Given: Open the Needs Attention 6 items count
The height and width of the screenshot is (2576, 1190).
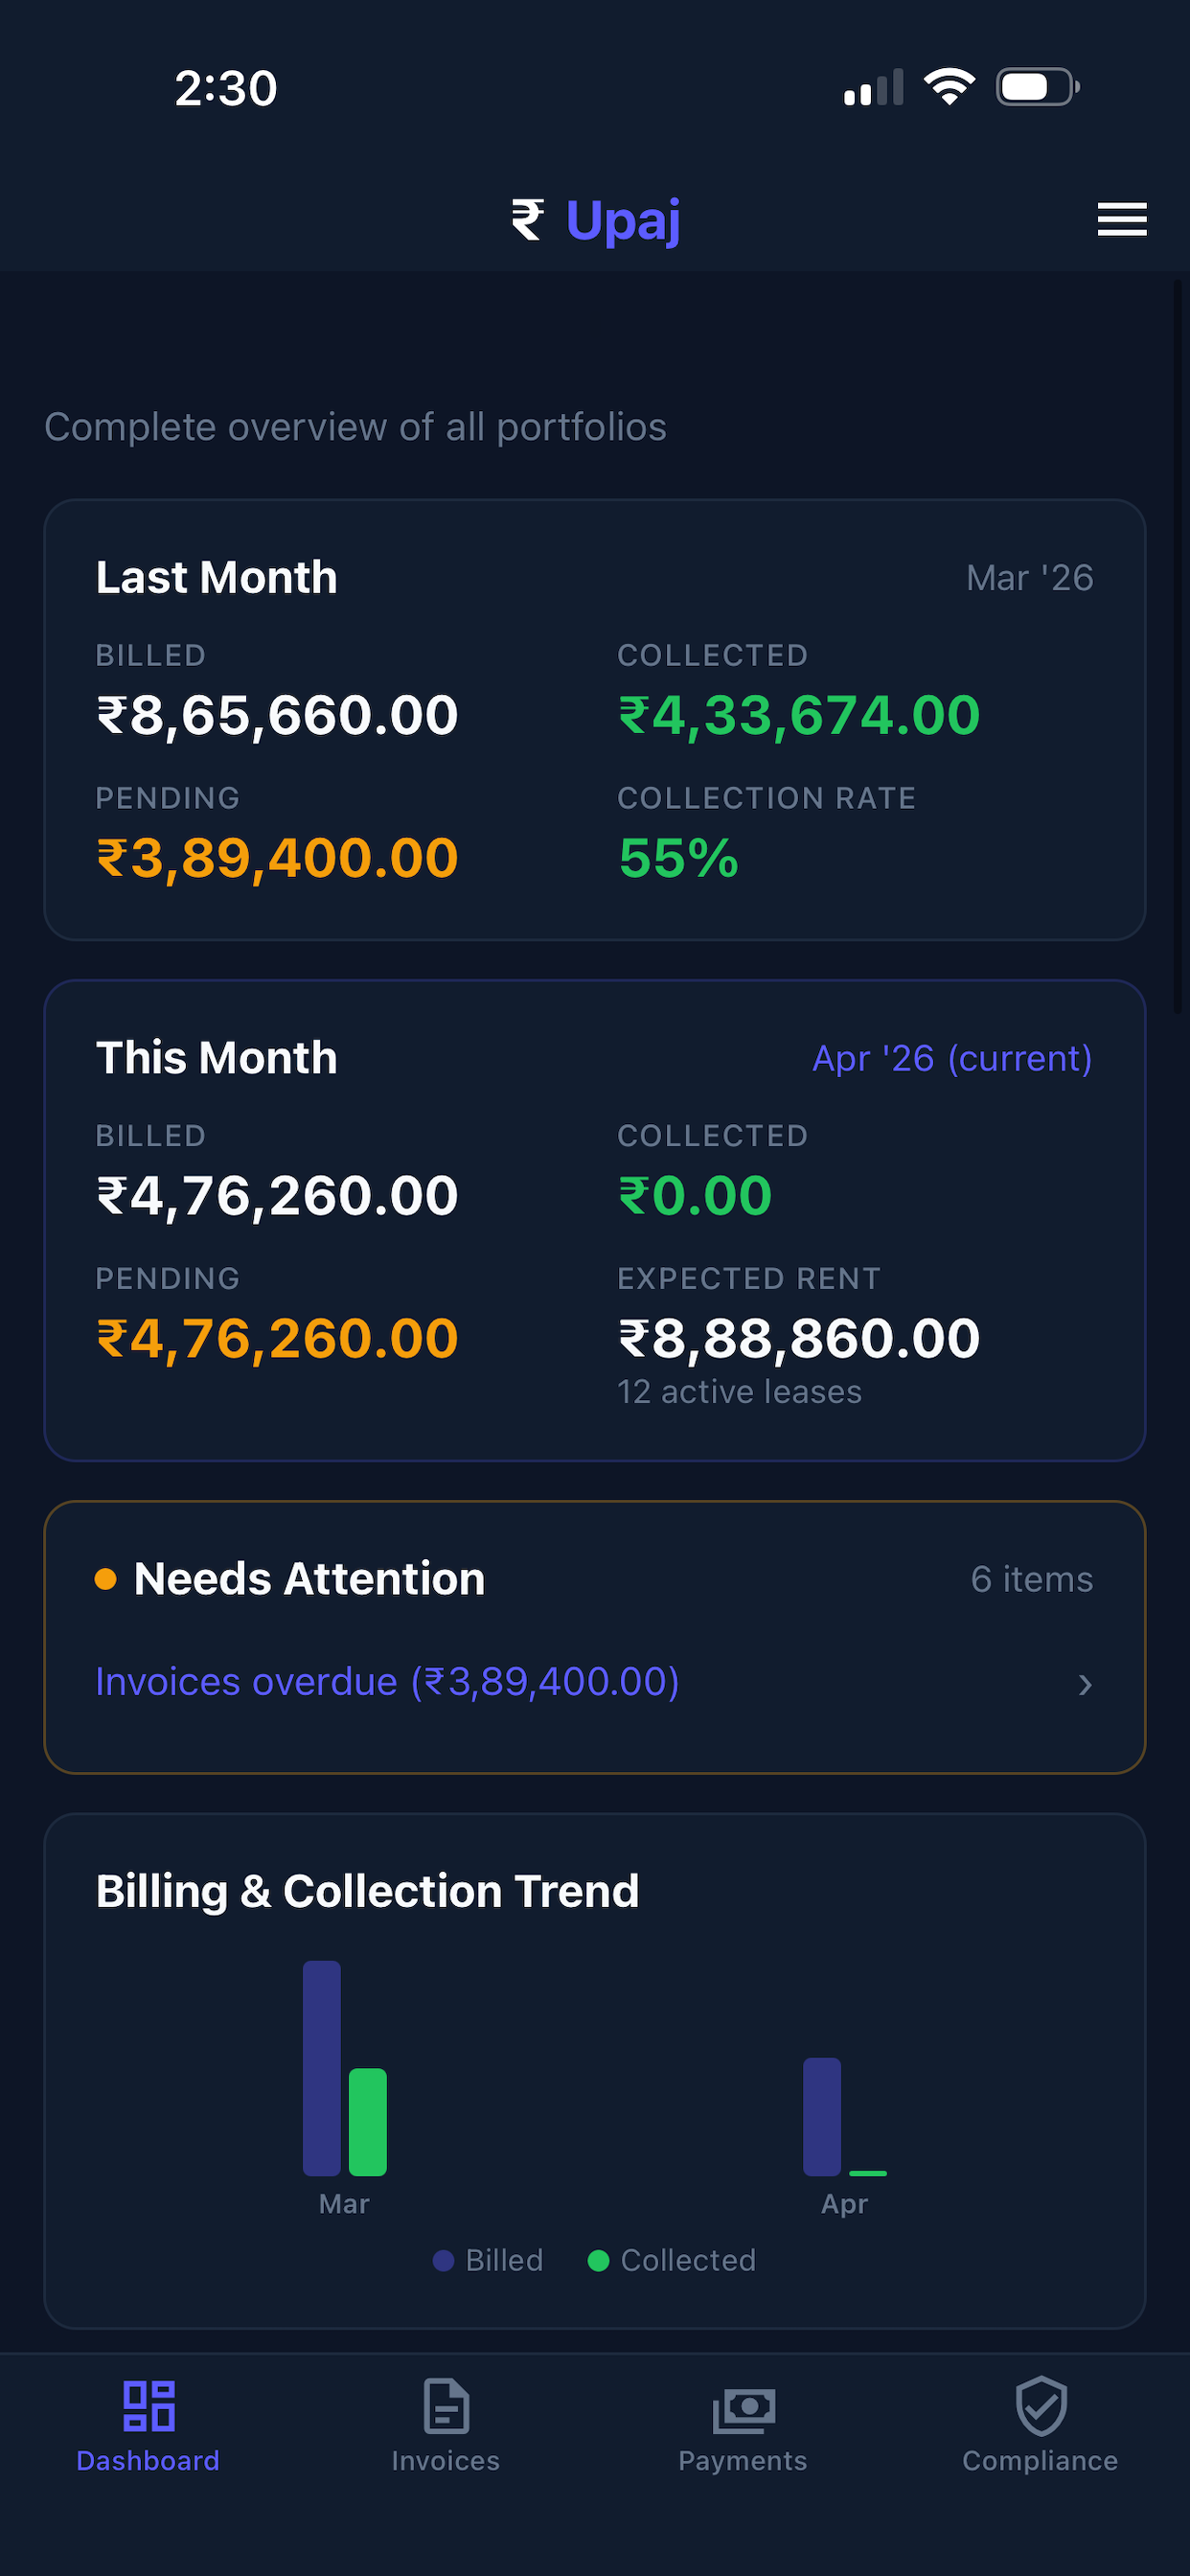Looking at the screenshot, I should point(1032,1579).
